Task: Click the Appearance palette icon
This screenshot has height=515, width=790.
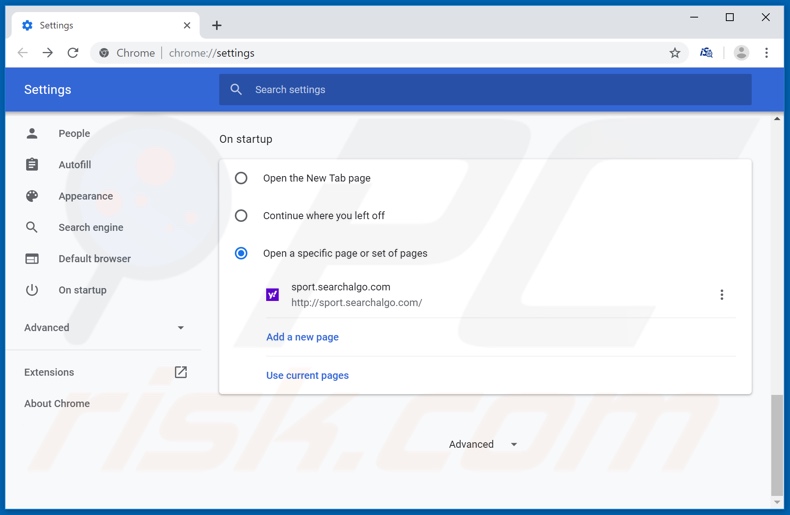Action: tap(32, 196)
